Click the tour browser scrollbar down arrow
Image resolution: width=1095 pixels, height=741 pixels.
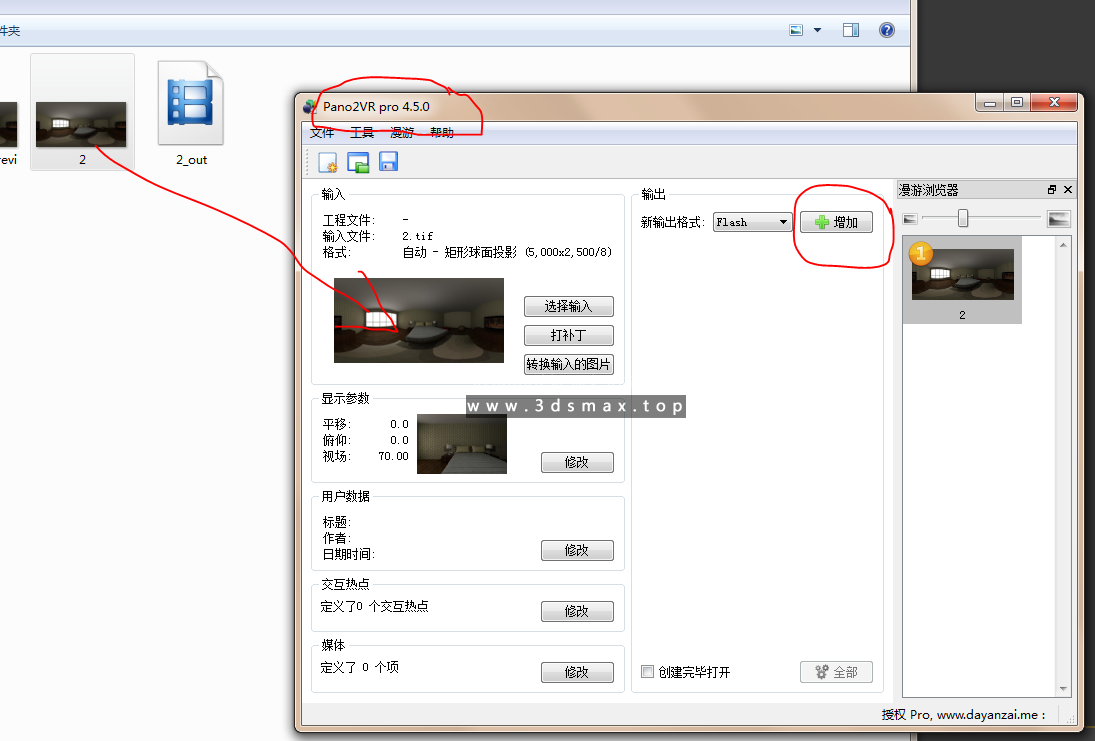pyautogui.click(x=1063, y=689)
